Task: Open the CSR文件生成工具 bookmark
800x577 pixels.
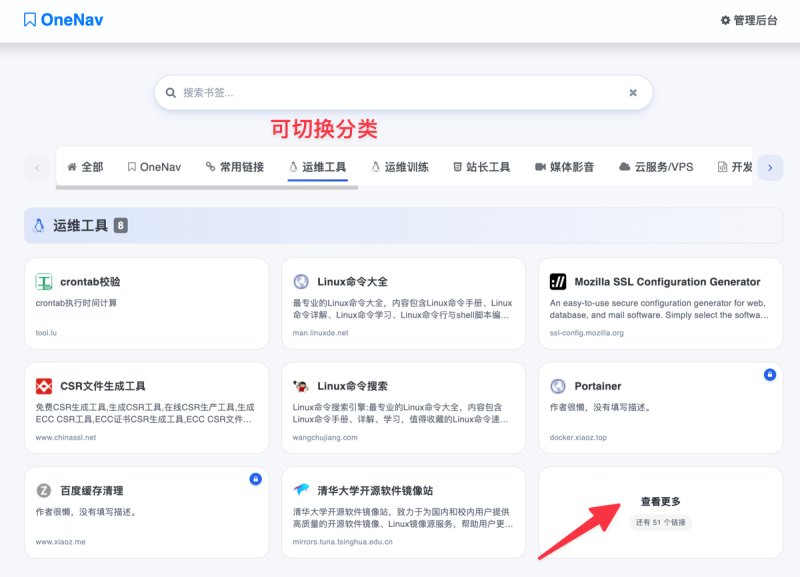Action: coord(146,408)
